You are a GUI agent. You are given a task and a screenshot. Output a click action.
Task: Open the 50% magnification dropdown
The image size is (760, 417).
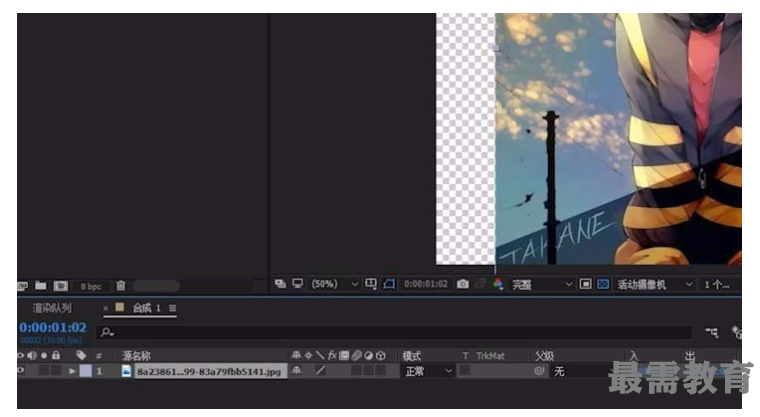pos(334,284)
